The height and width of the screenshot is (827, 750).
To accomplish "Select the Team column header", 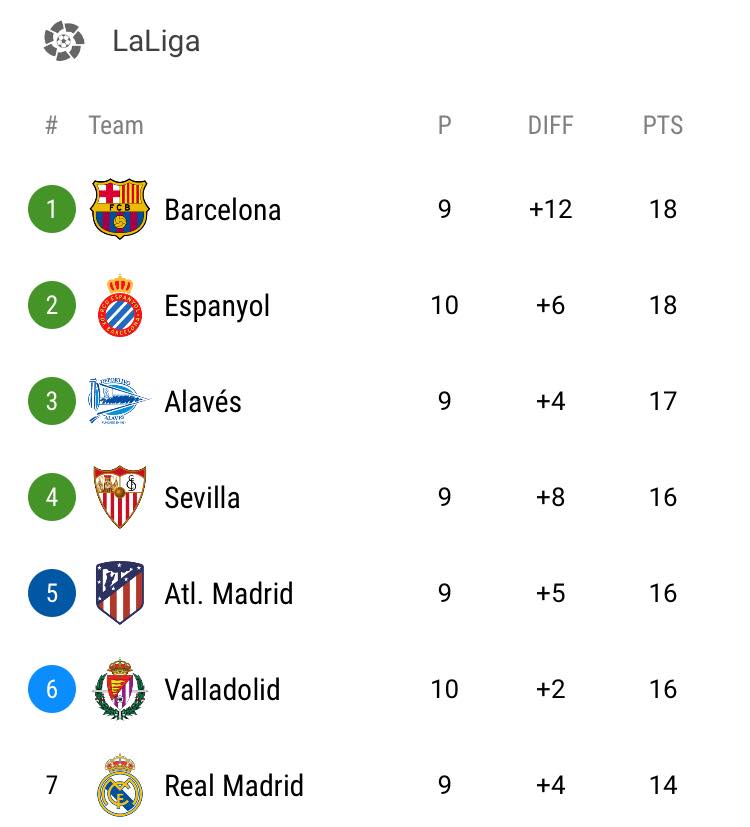I will coord(116,126).
